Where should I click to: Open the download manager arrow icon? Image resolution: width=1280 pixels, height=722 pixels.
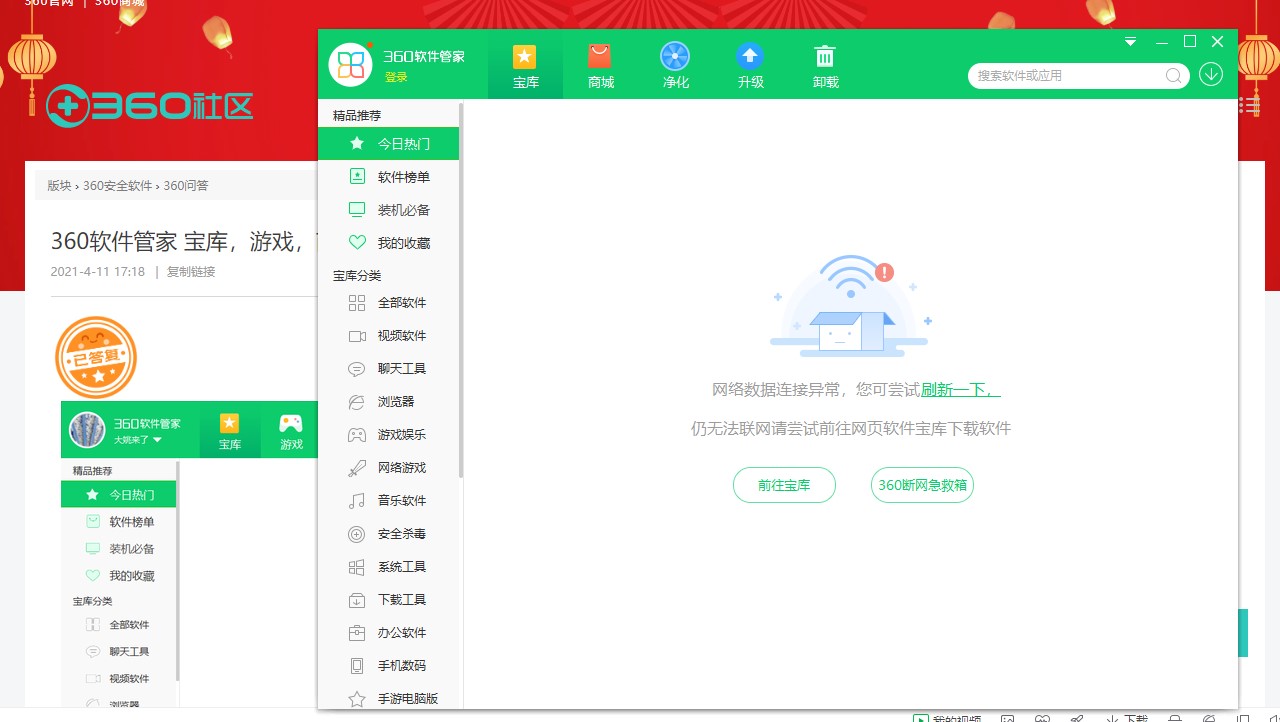point(1211,74)
